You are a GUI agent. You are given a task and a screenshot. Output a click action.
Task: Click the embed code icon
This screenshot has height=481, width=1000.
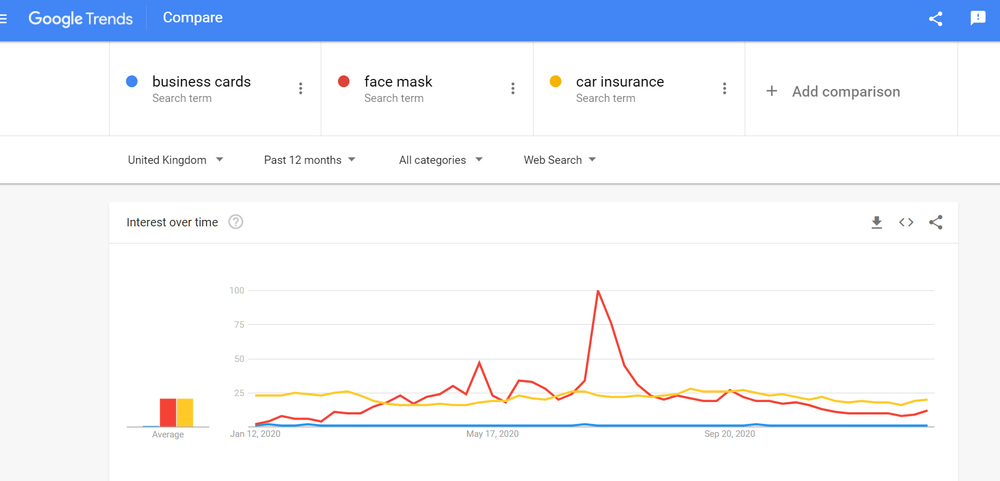coord(906,222)
